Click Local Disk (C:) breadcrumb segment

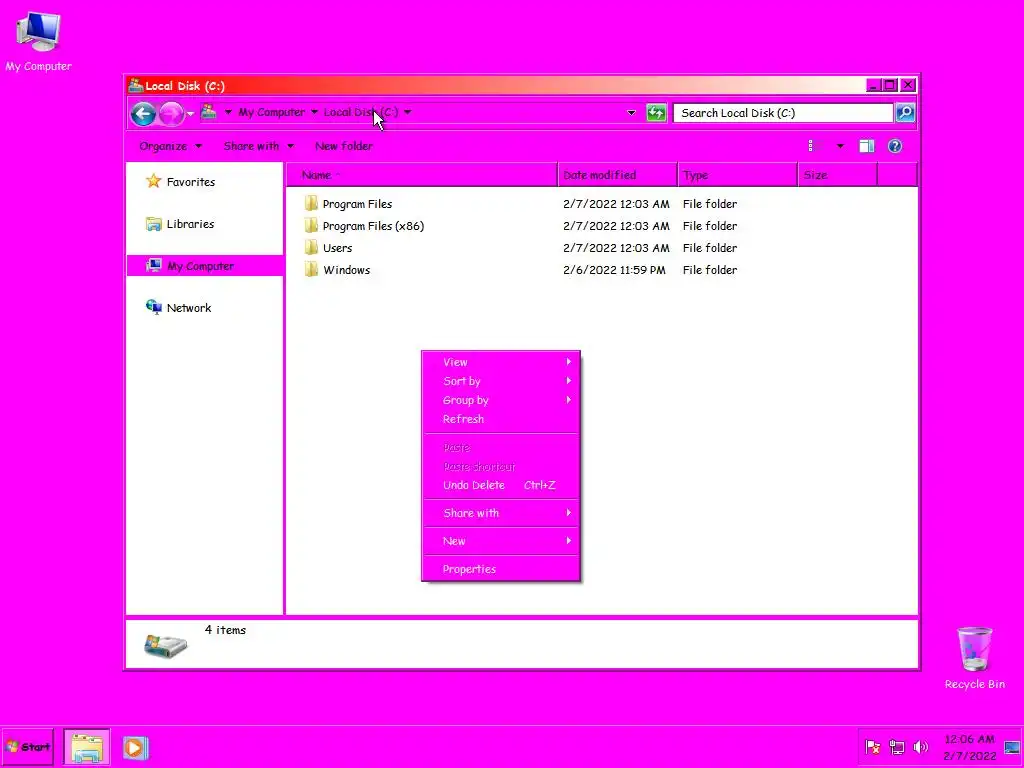[x=360, y=112]
